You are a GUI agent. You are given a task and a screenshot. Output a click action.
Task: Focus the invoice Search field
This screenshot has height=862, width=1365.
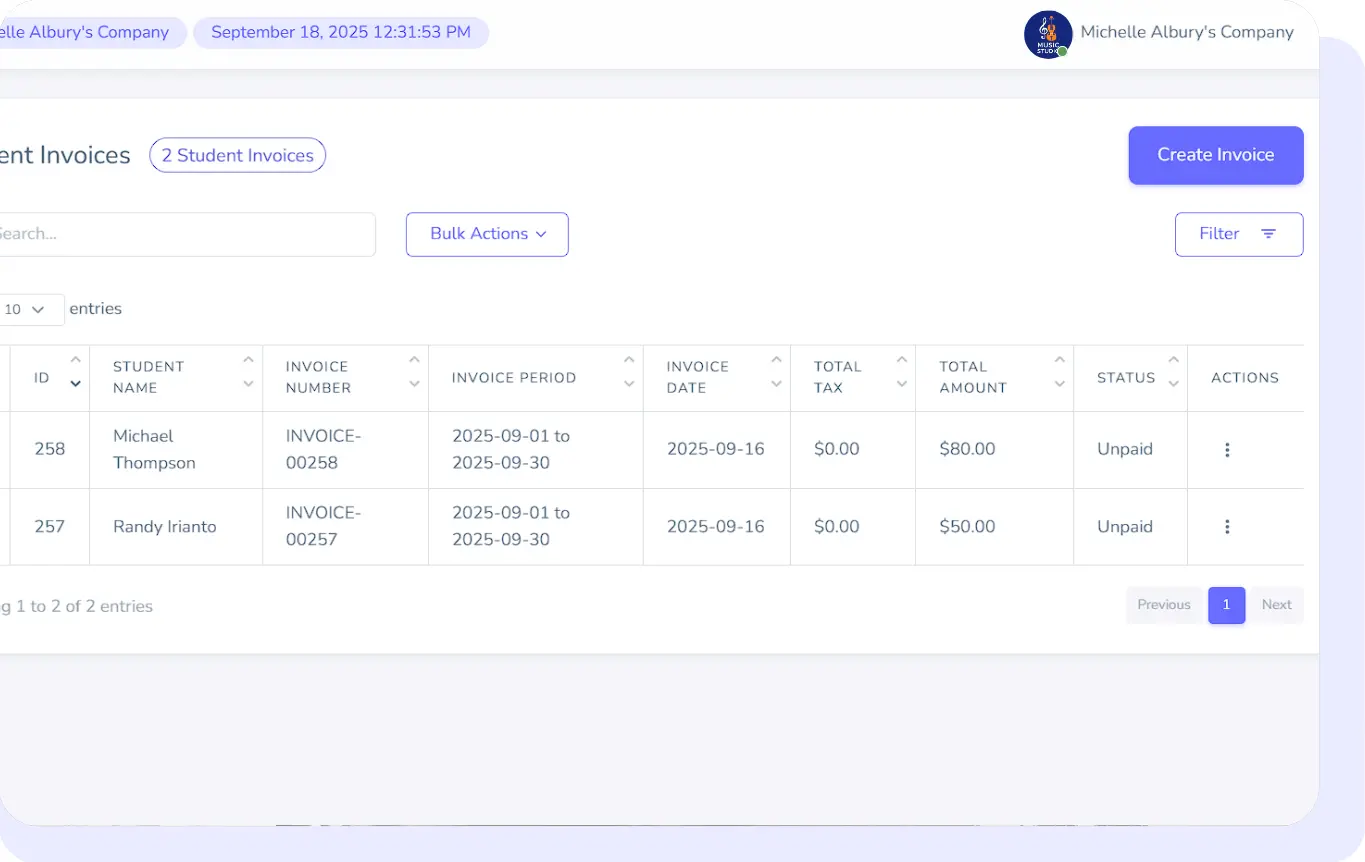coord(180,234)
